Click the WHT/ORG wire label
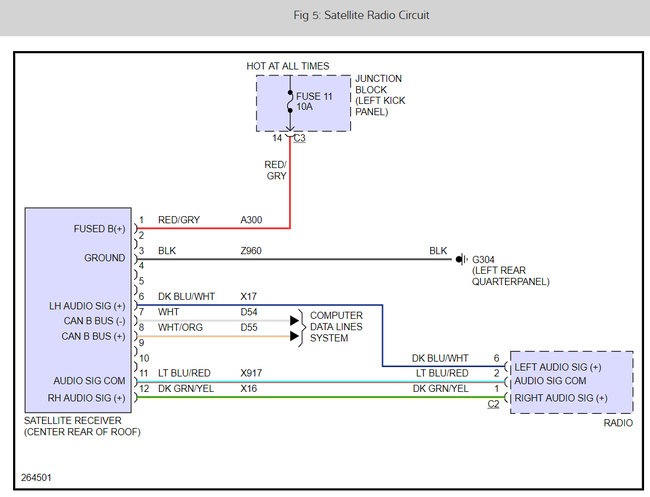This screenshot has width=650, height=497. tap(180, 327)
